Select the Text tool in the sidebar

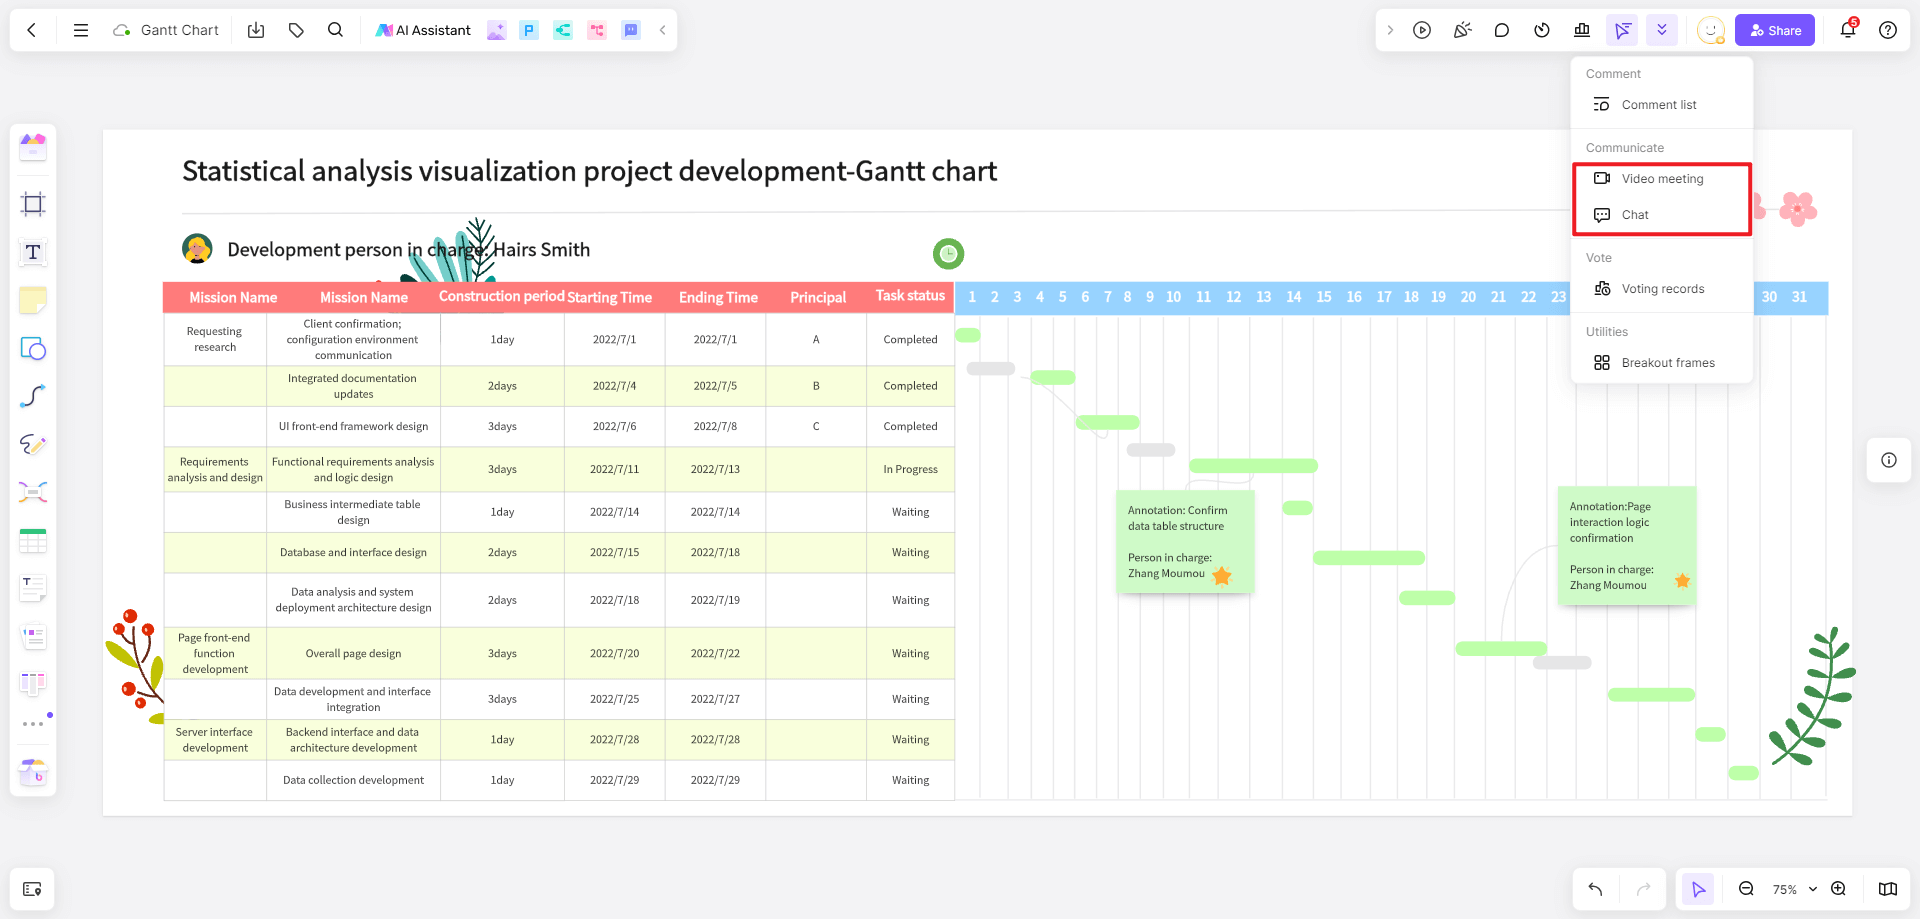tap(33, 252)
